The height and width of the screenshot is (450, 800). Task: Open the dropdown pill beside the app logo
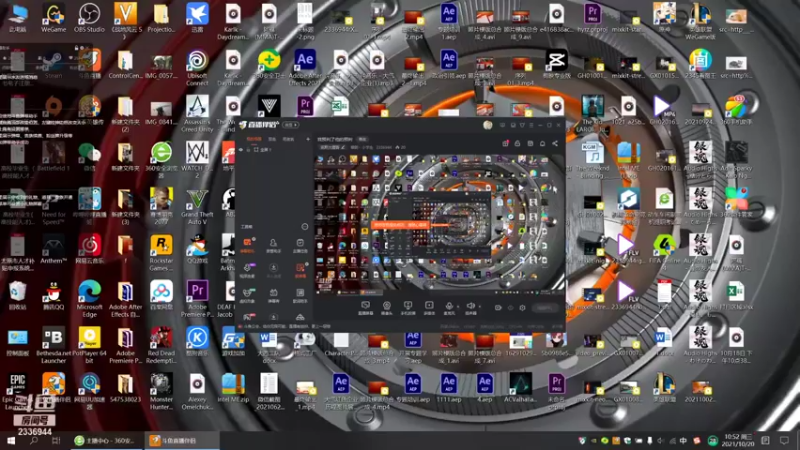coord(291,124)
